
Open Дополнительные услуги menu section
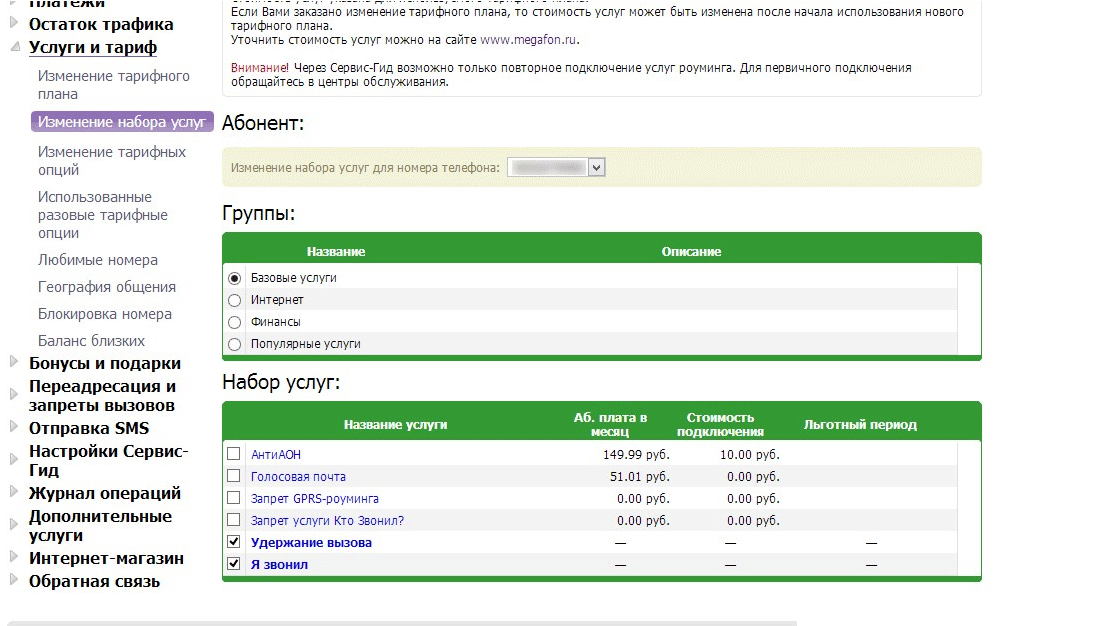(x=100, y=525)
